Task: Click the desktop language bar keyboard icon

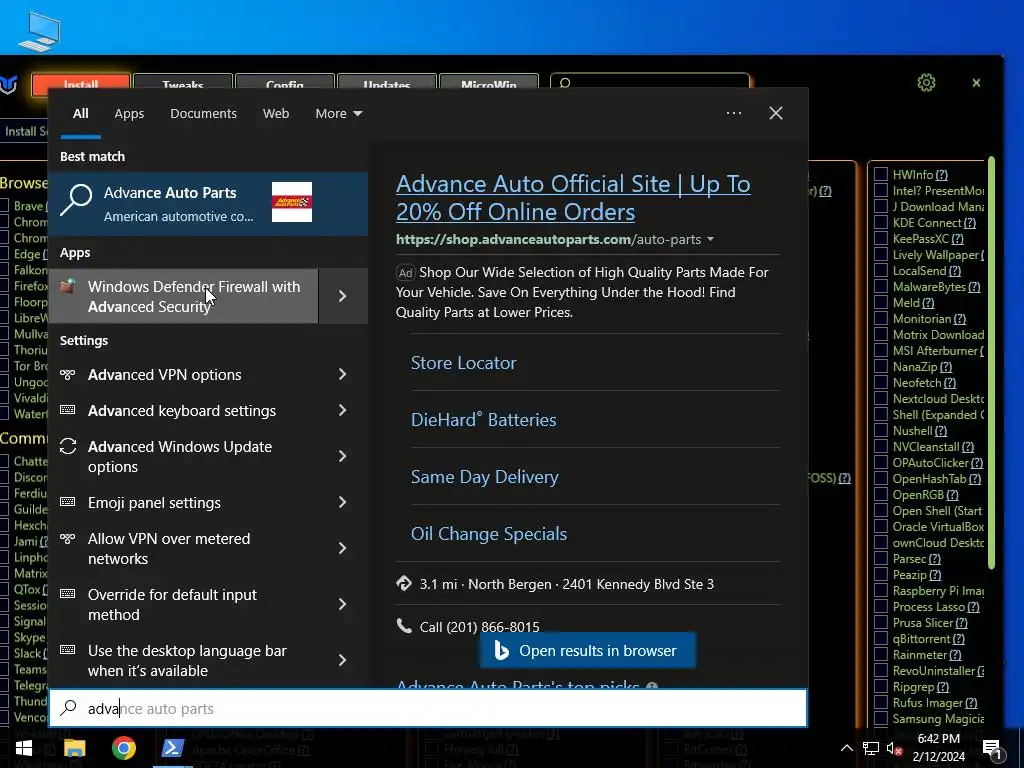Action: (68, 650)
